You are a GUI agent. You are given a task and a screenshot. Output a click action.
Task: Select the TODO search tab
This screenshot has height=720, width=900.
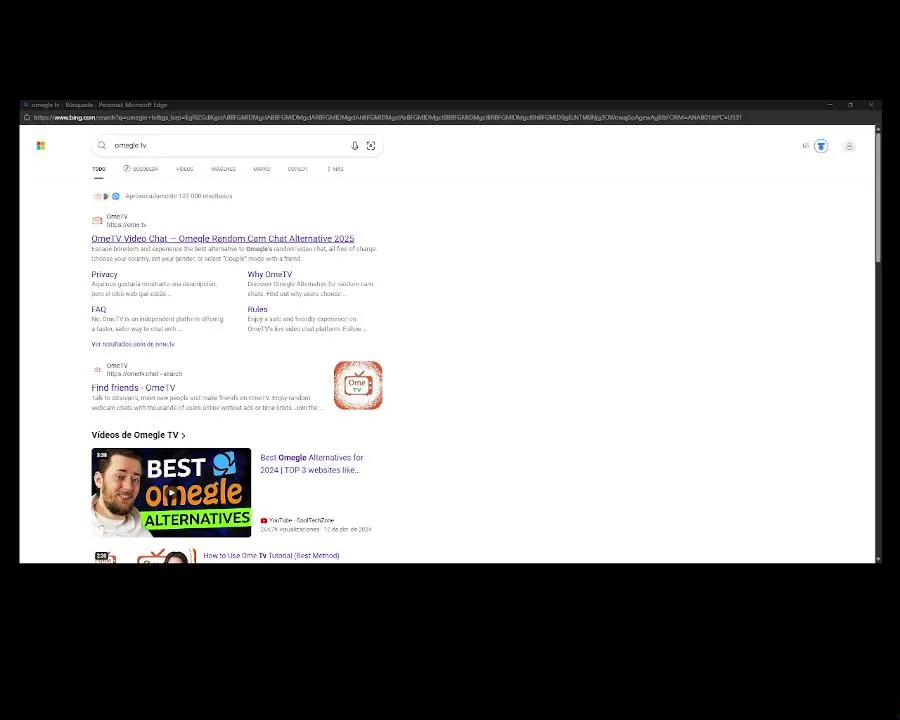pos(99,169)
